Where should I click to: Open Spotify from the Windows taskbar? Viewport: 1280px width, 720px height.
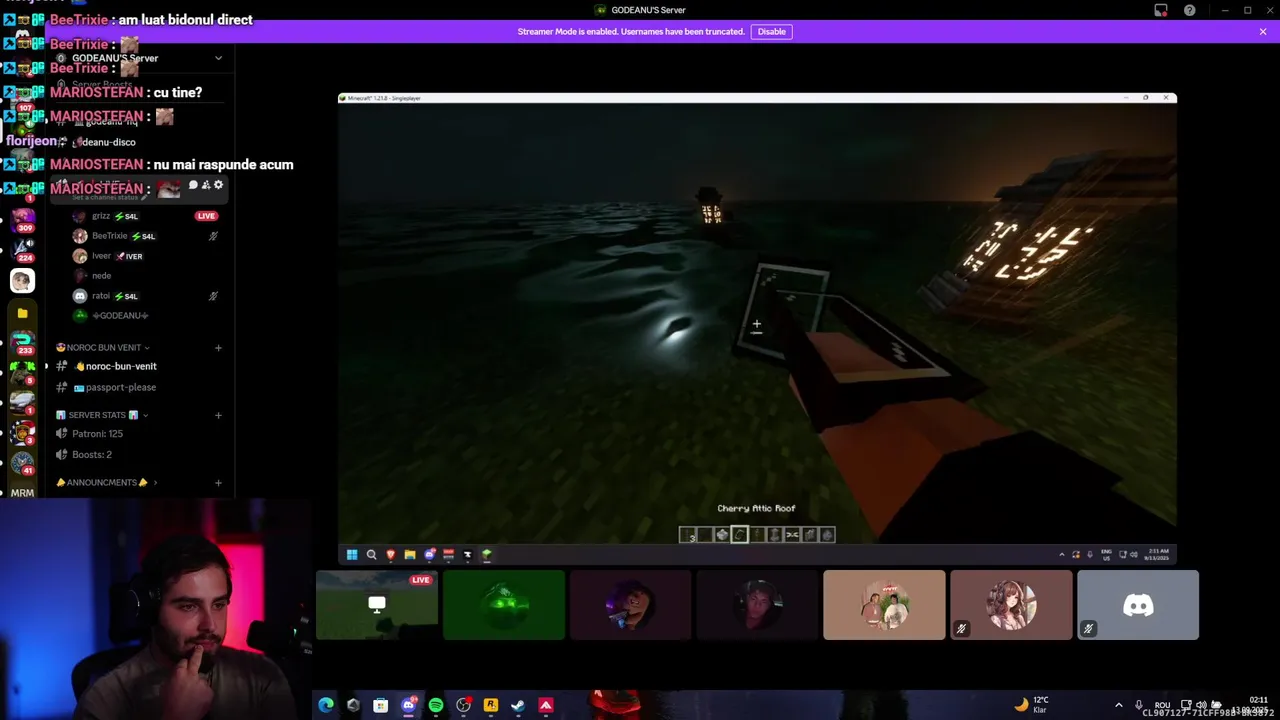pyautogui.click(x=436, y=705)
